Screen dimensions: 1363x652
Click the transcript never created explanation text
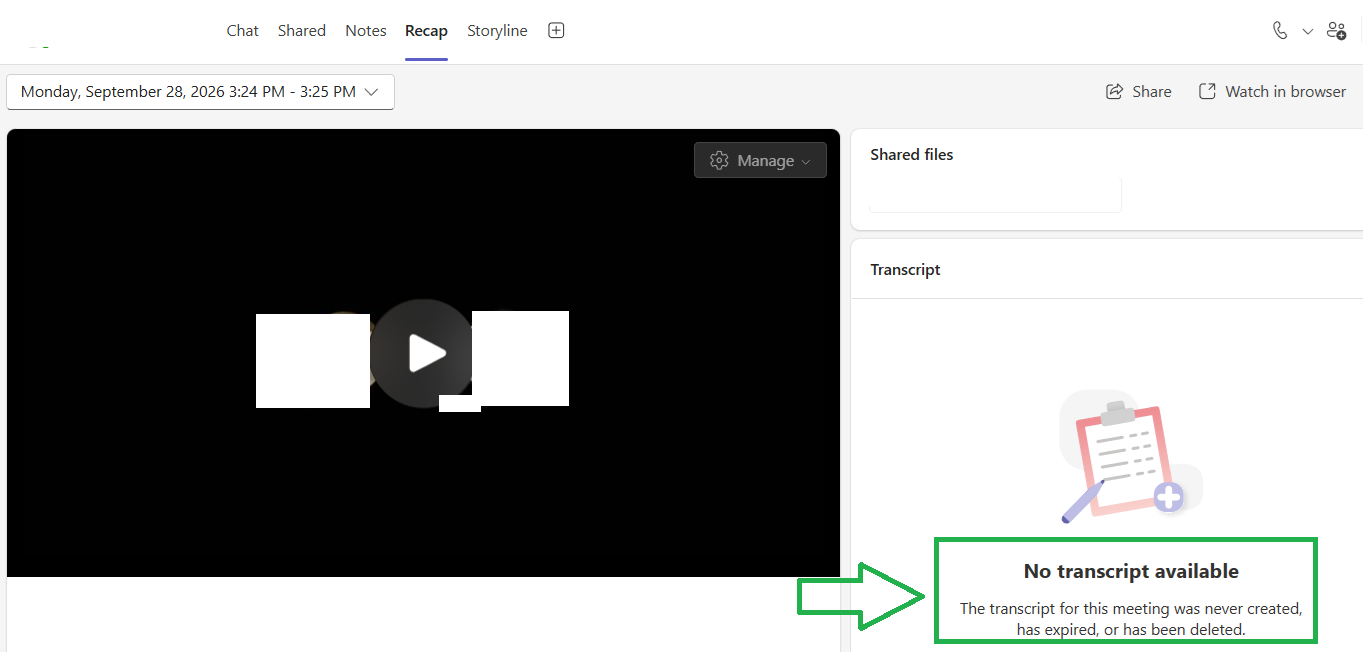click(1131, 619)
